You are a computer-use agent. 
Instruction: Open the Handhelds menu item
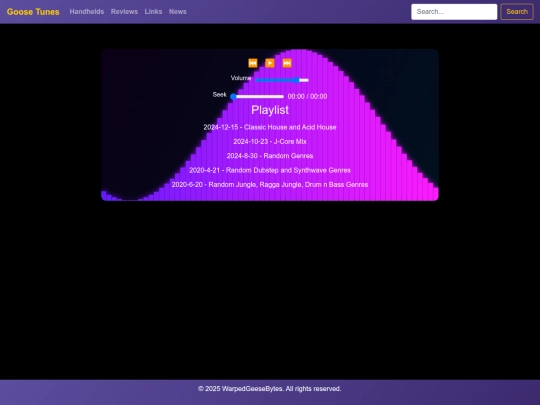point(87,12)
